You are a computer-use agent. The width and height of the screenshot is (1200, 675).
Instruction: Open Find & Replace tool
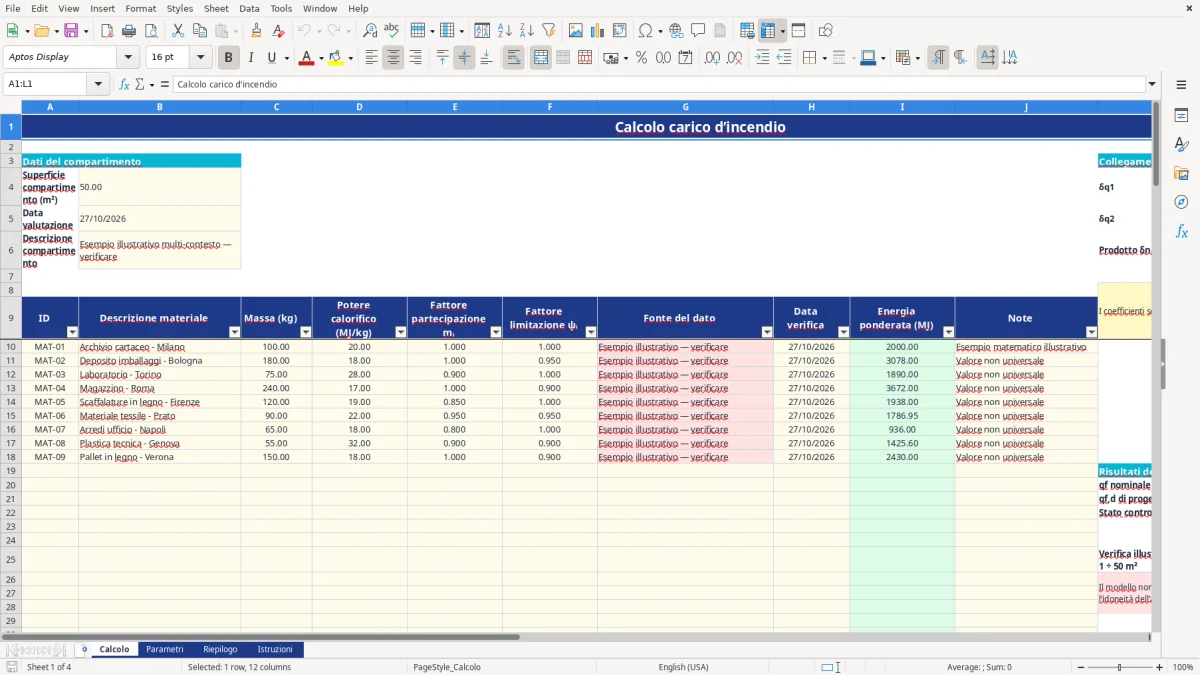pos(370,31)
